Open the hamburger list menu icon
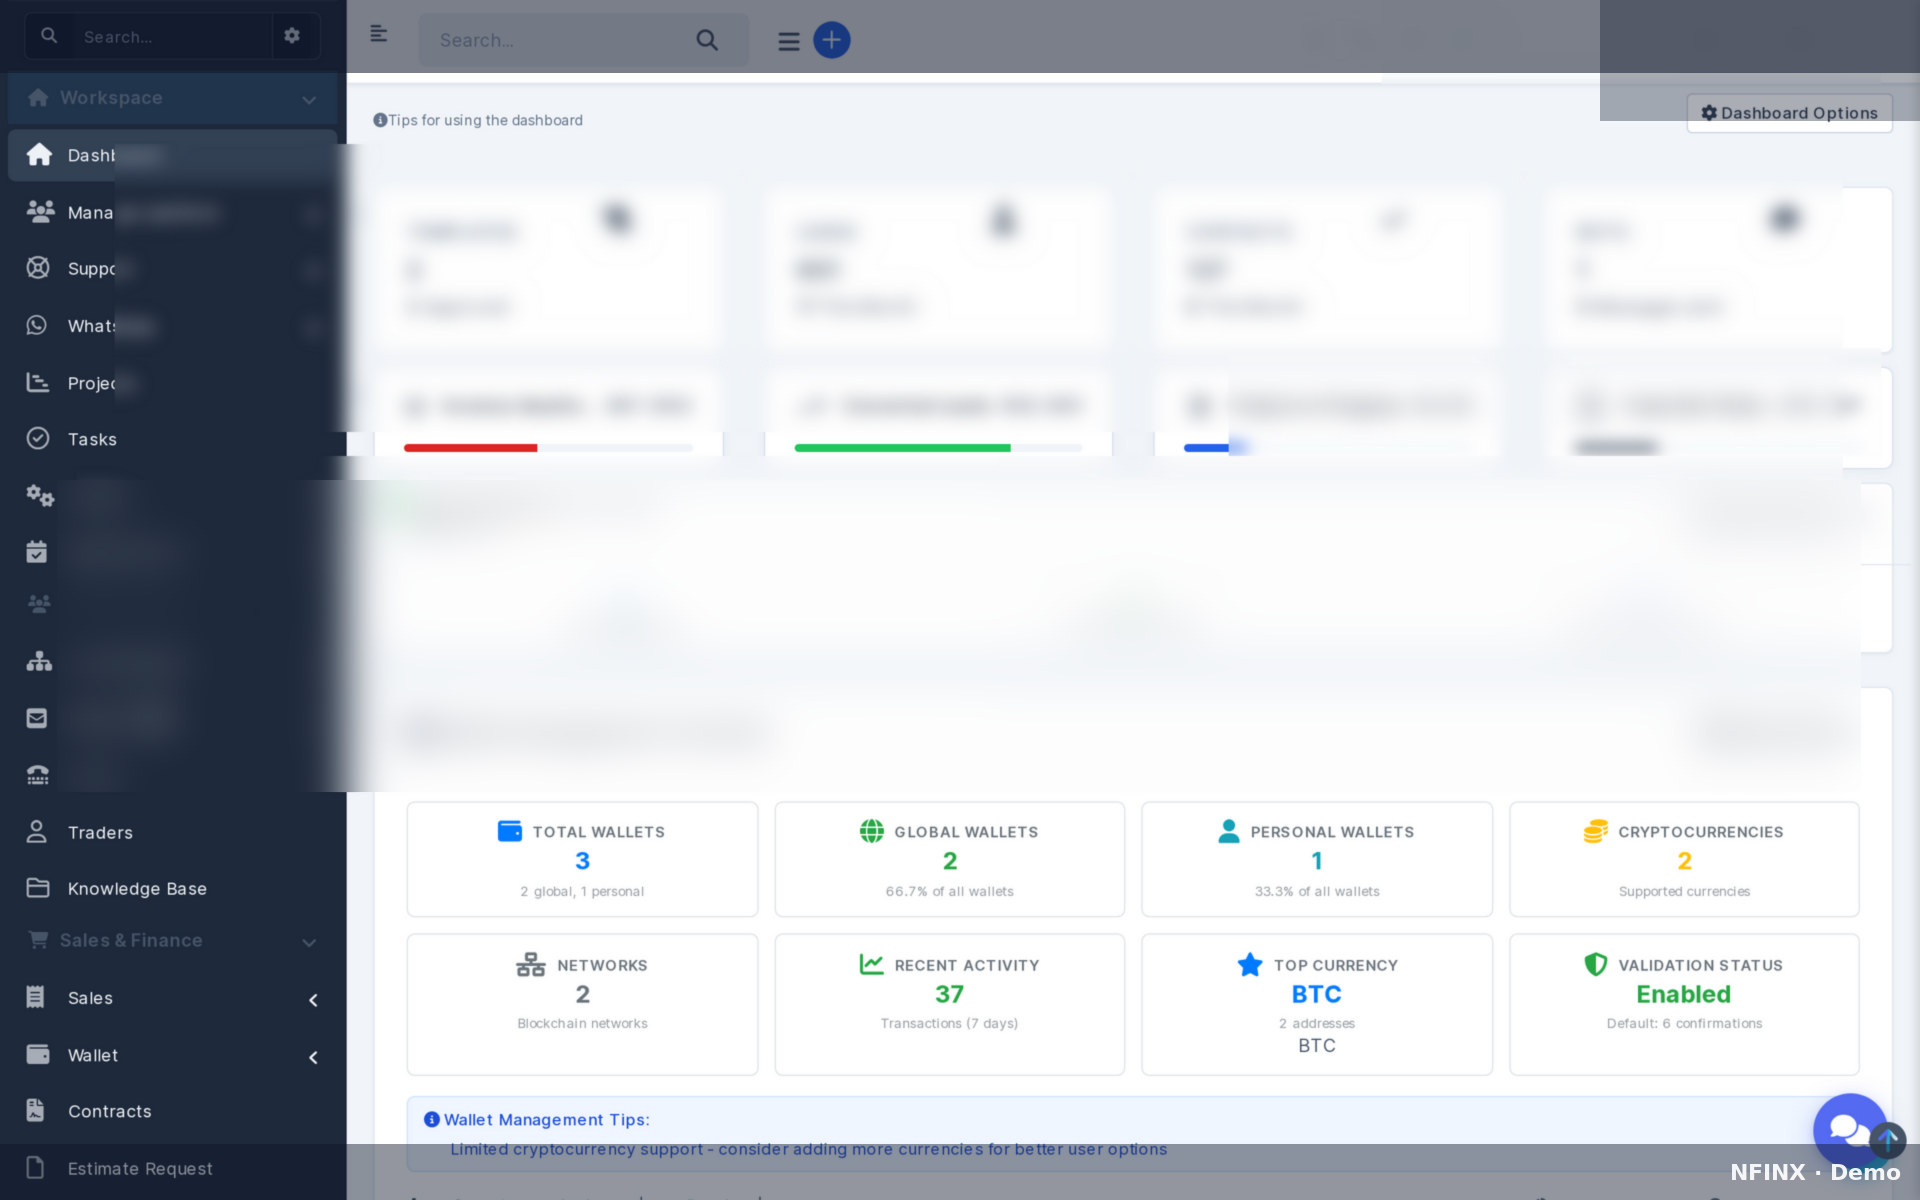The height and width of the screenshot is (1200, 1920). (x=788, y=41)
